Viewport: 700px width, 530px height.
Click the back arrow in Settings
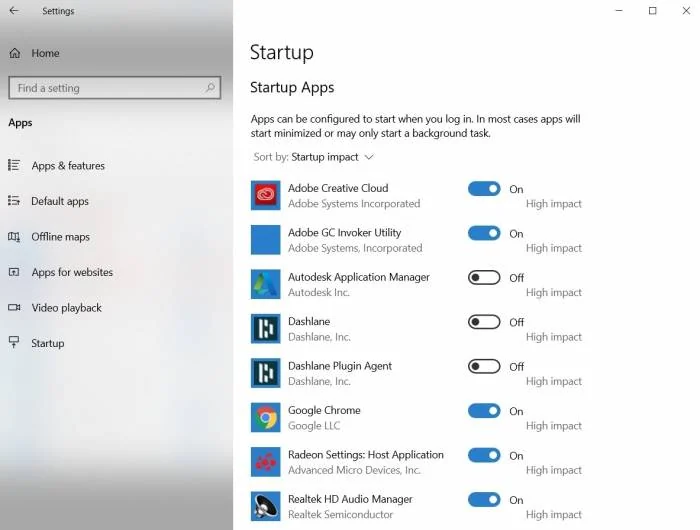pos(14,10)
